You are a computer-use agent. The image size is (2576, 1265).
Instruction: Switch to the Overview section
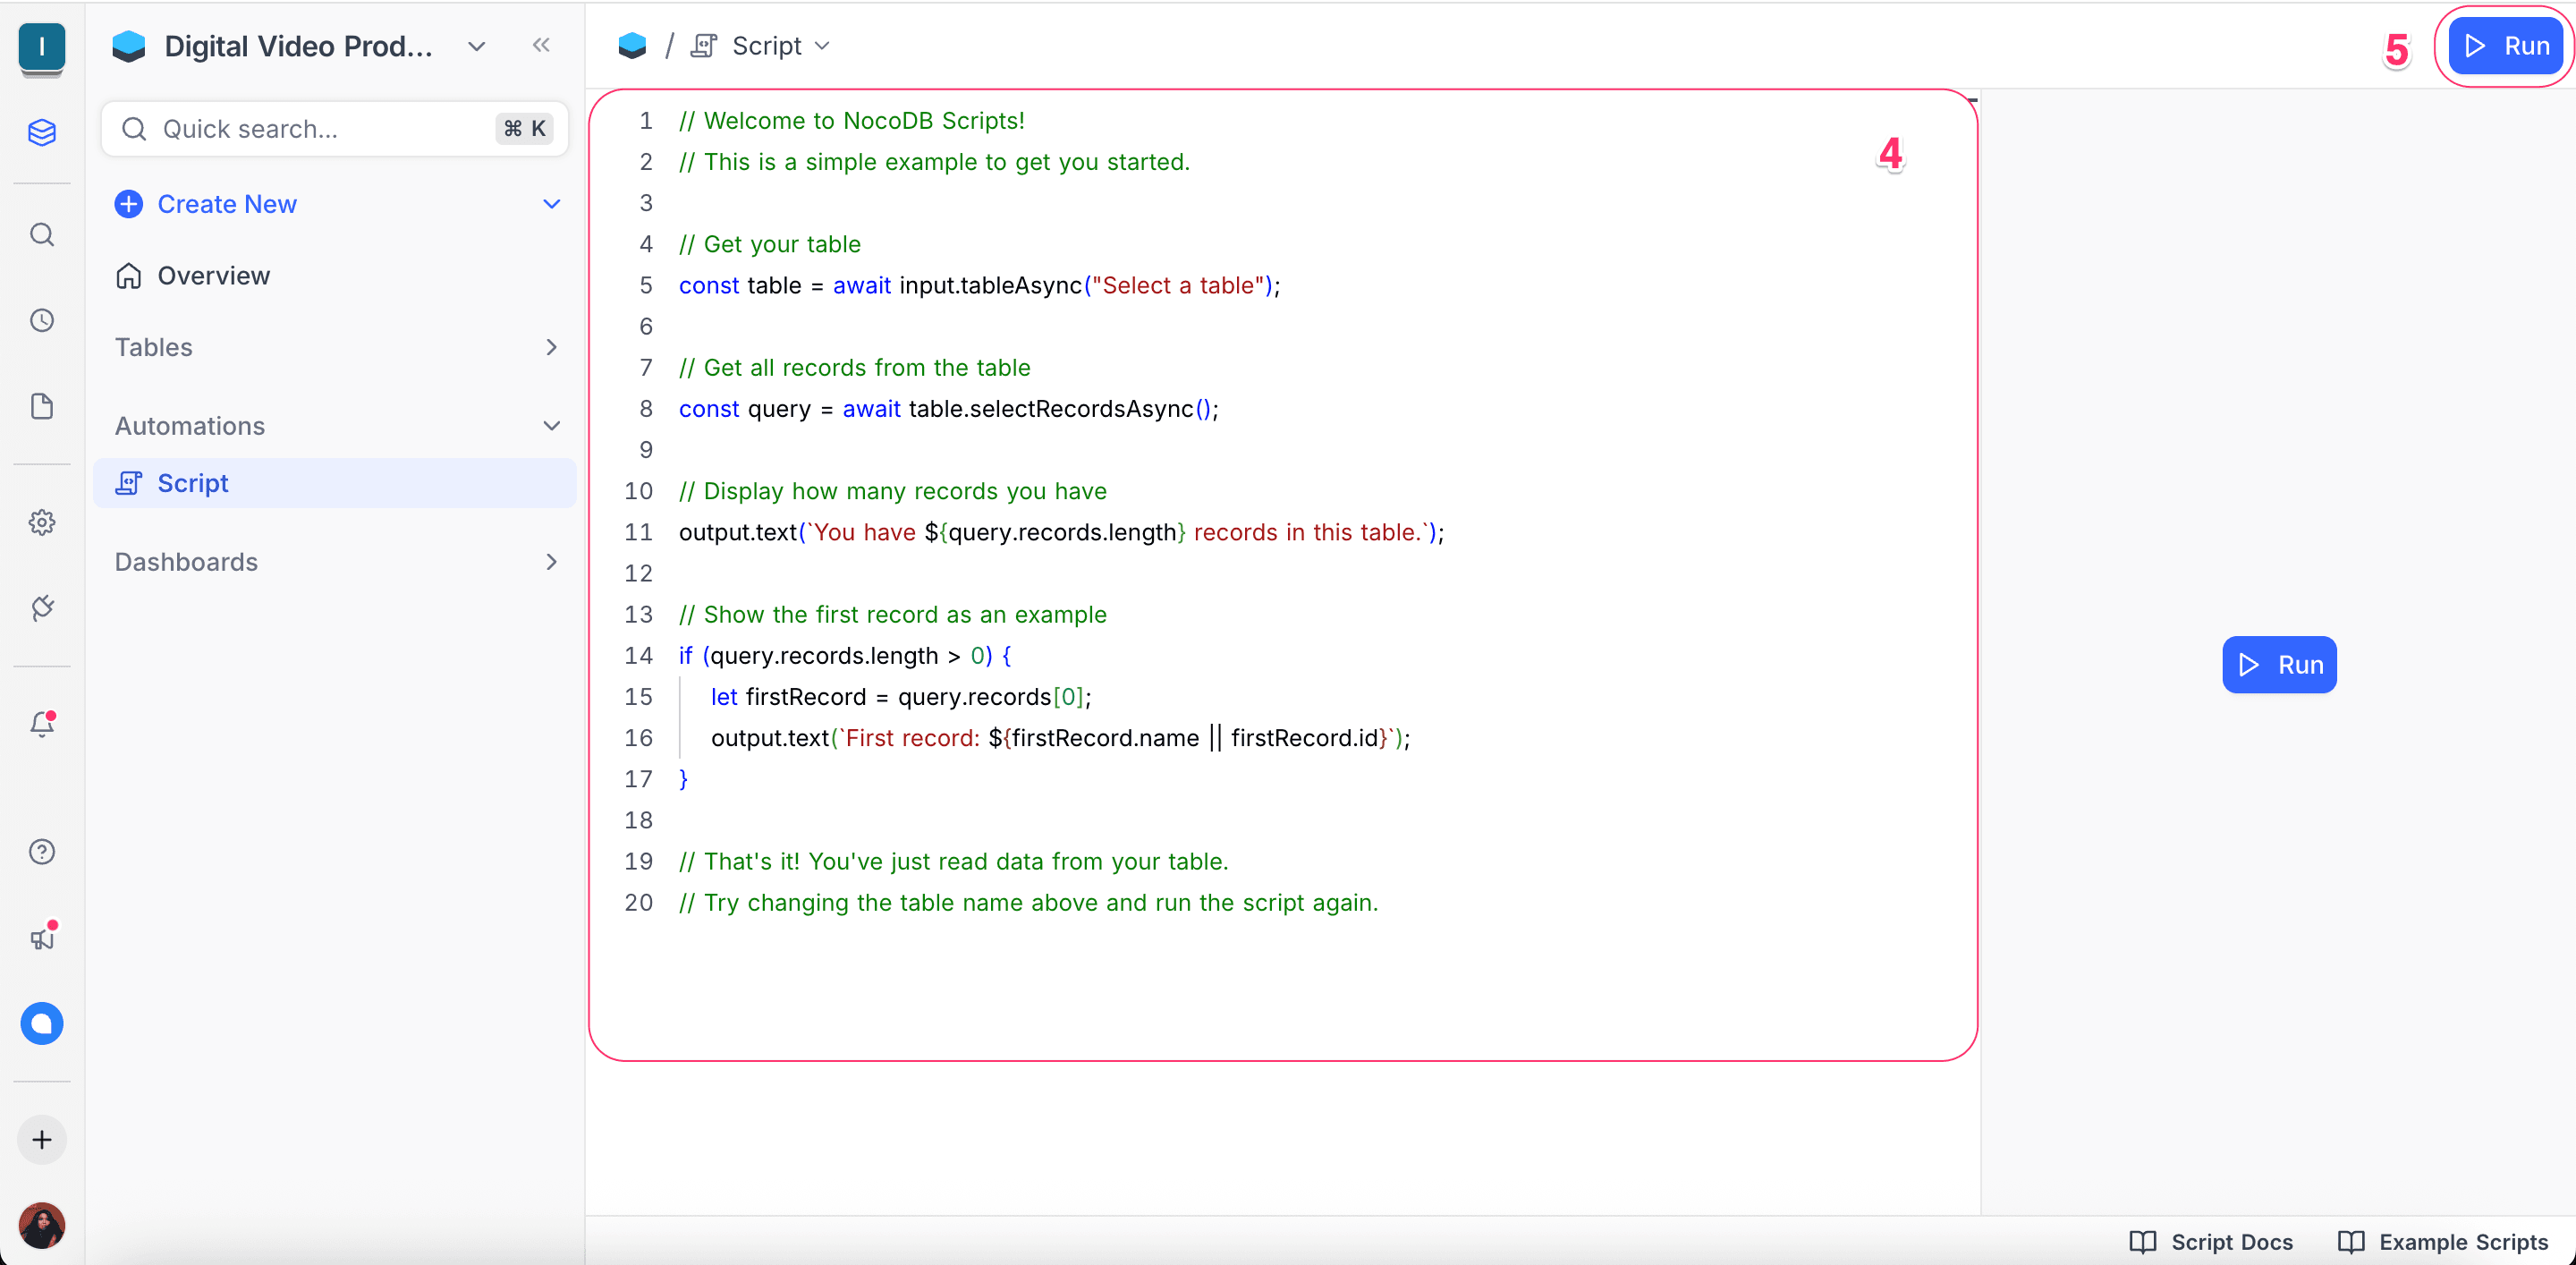pyautogui.click(x=212, y=276)
